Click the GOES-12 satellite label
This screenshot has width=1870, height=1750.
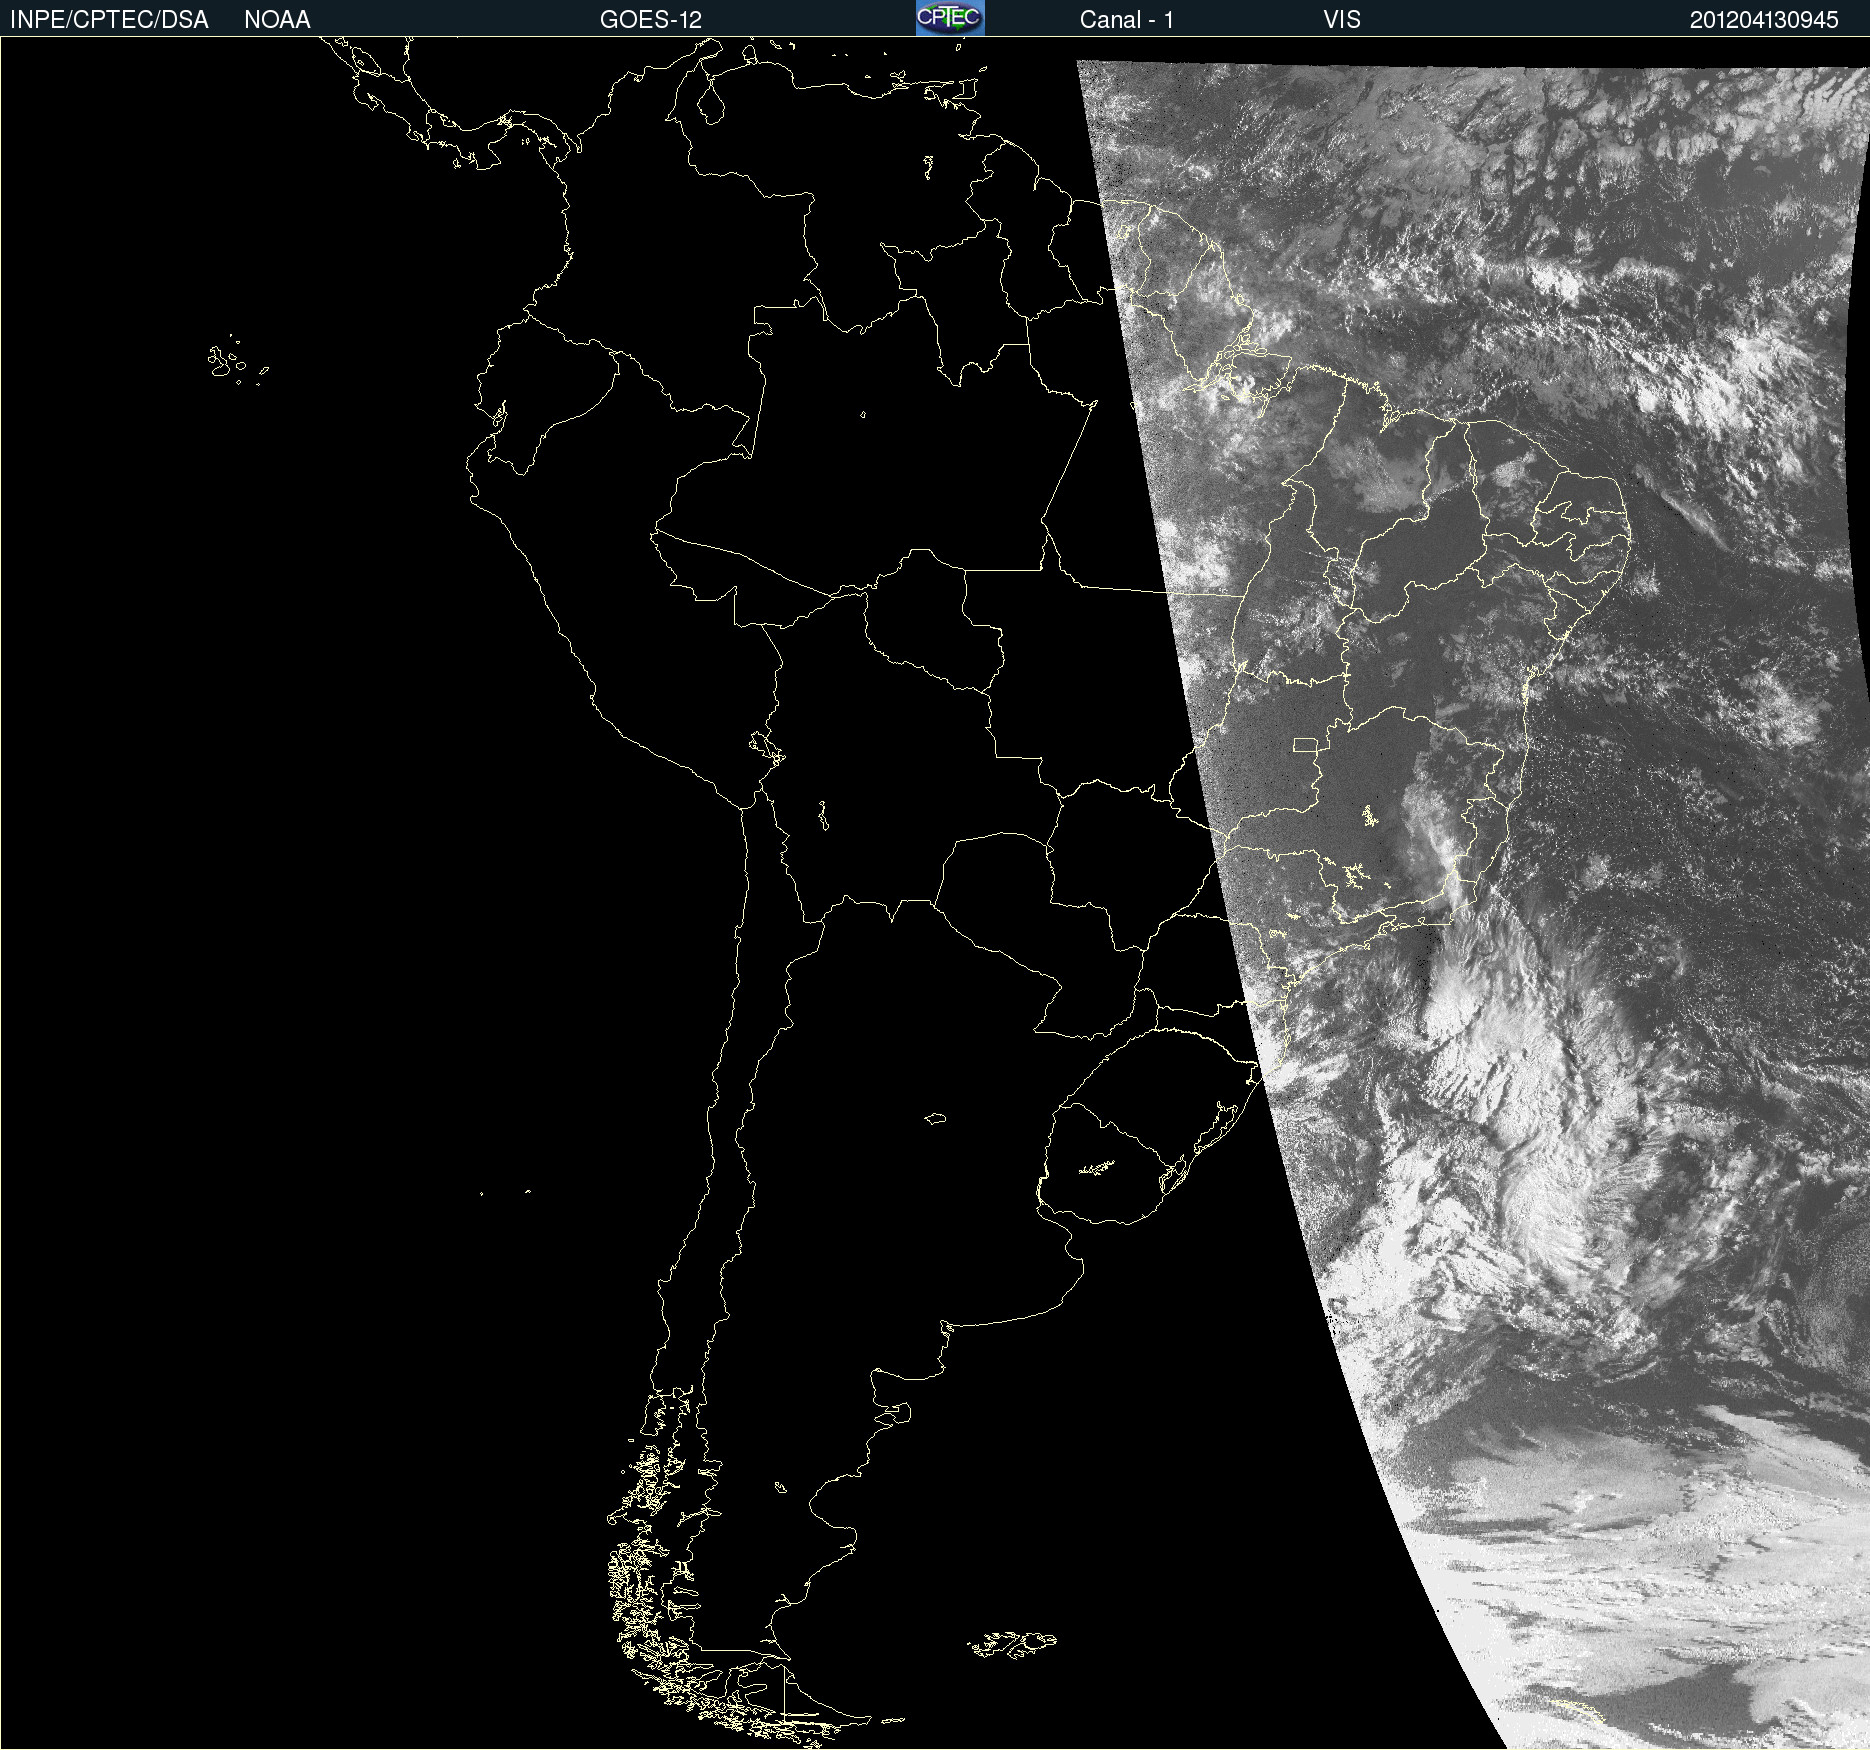tap(651, 20)
